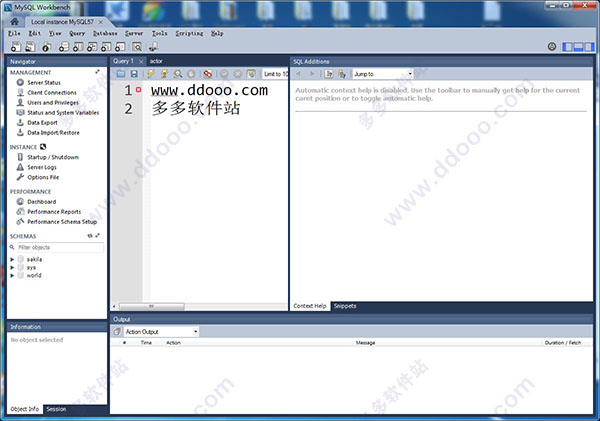Execute the statement under cursor icon
The height and width of the screenshot is (421, 600).
click(164, 74)
